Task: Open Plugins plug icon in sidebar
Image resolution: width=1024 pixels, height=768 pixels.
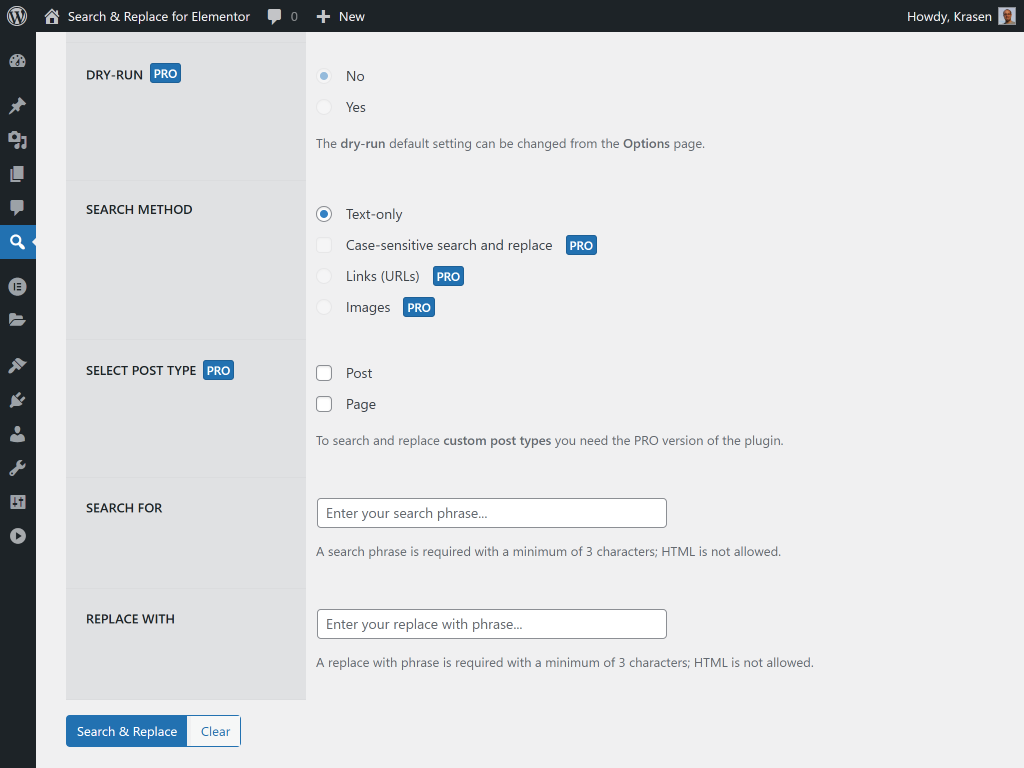Action: [x=18, y=400]
